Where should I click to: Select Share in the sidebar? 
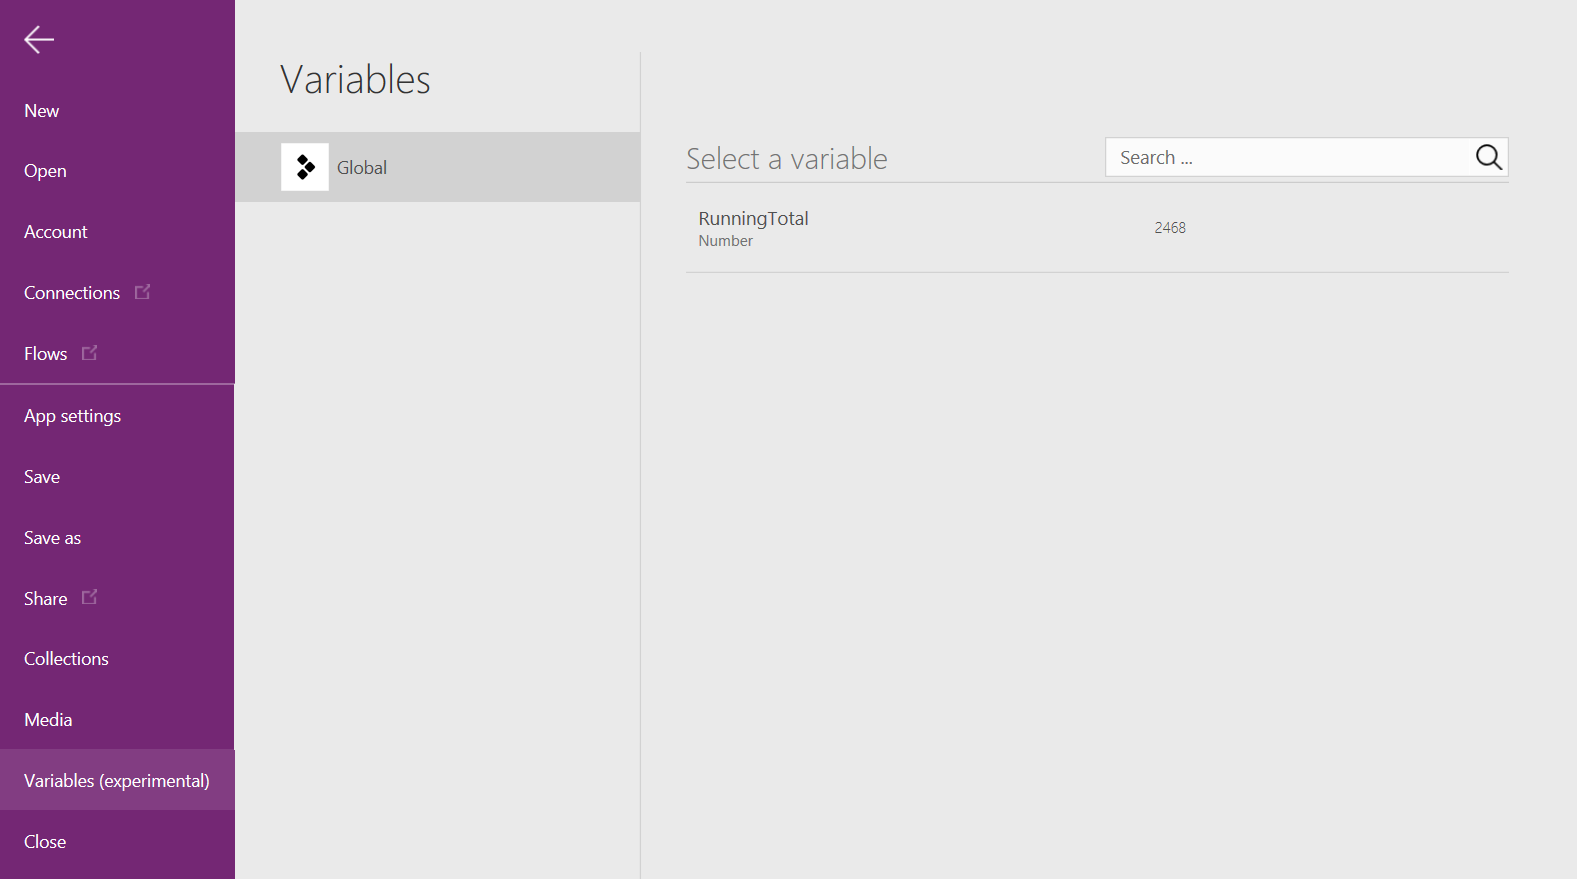coord(46,599)
